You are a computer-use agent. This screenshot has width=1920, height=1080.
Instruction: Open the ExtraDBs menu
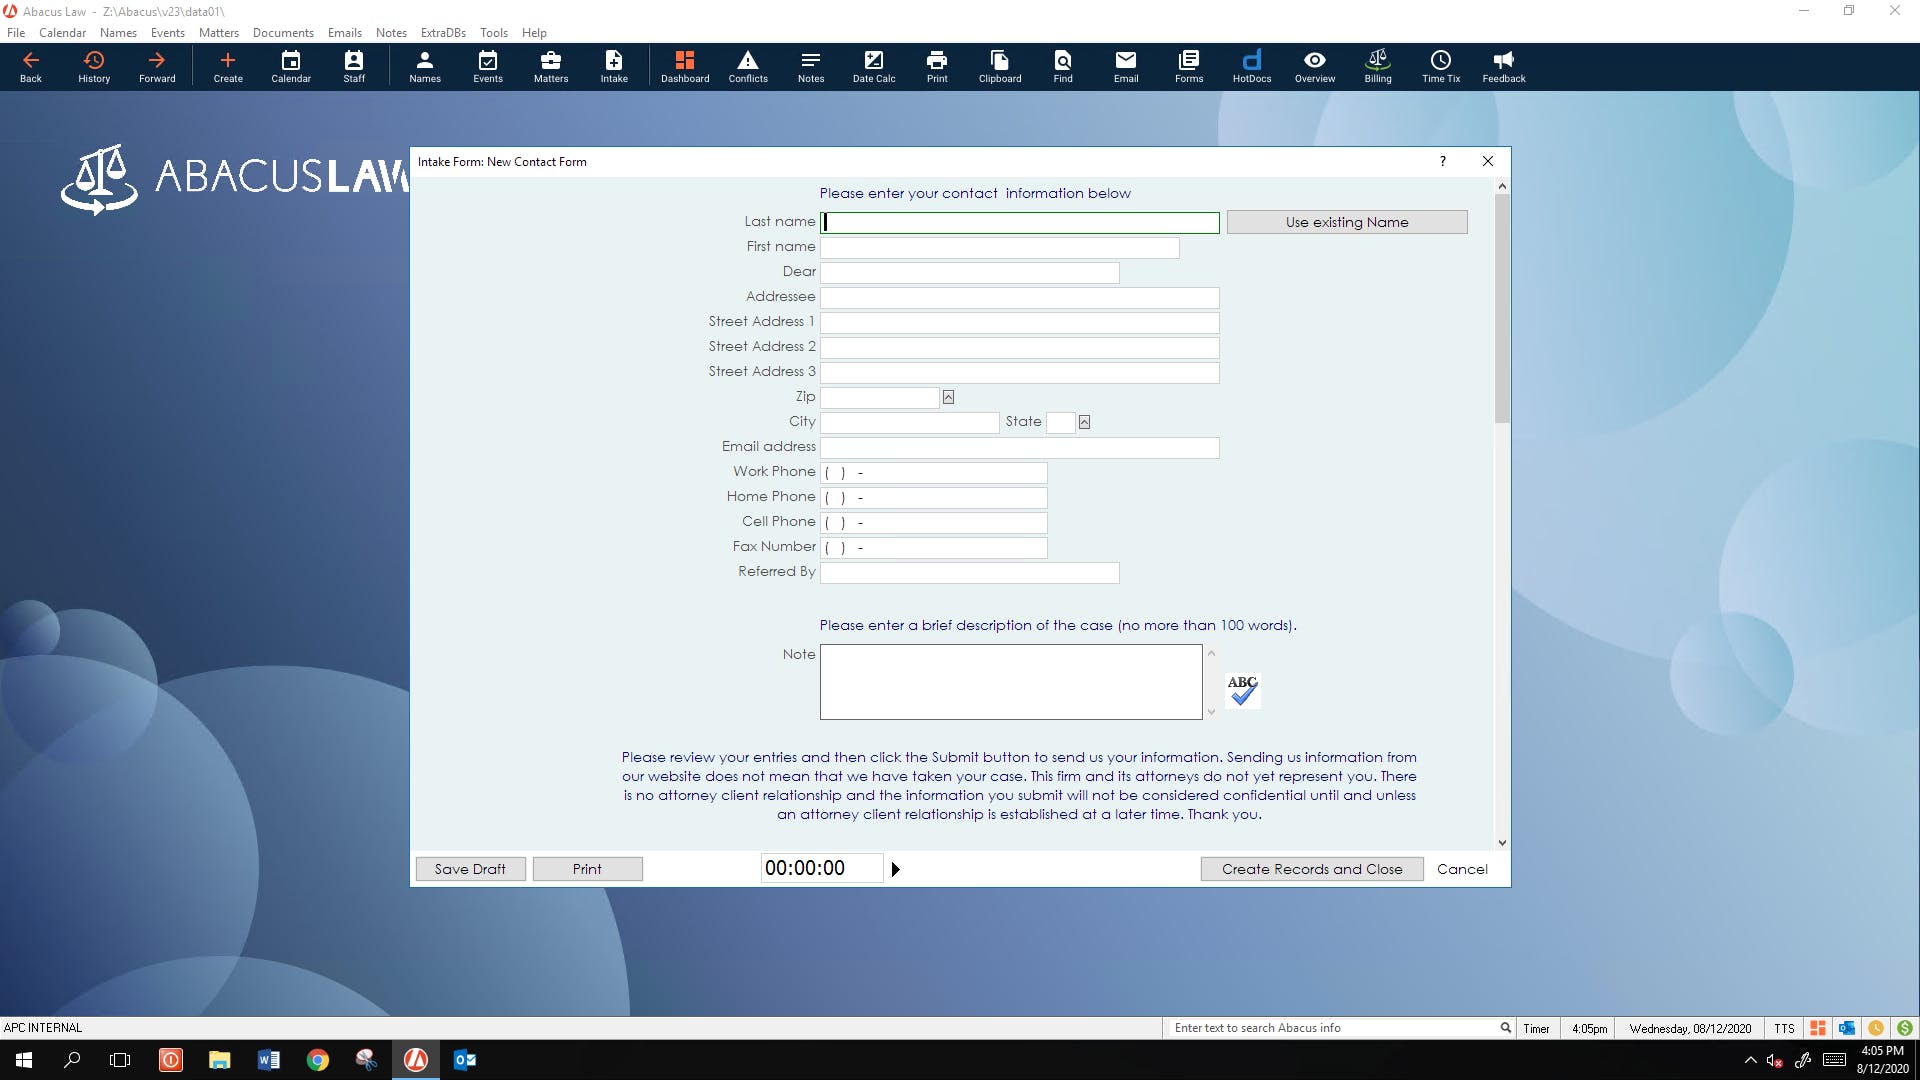coord(442,33)
